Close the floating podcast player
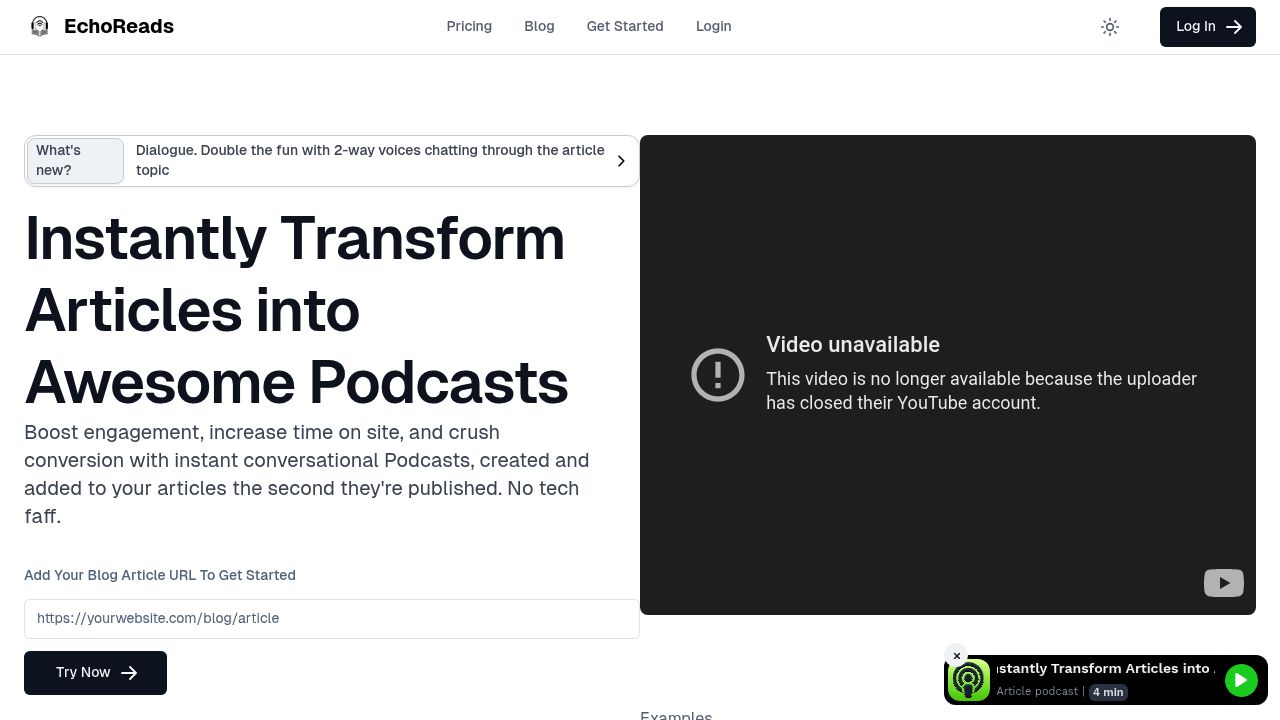 point(957,656)
